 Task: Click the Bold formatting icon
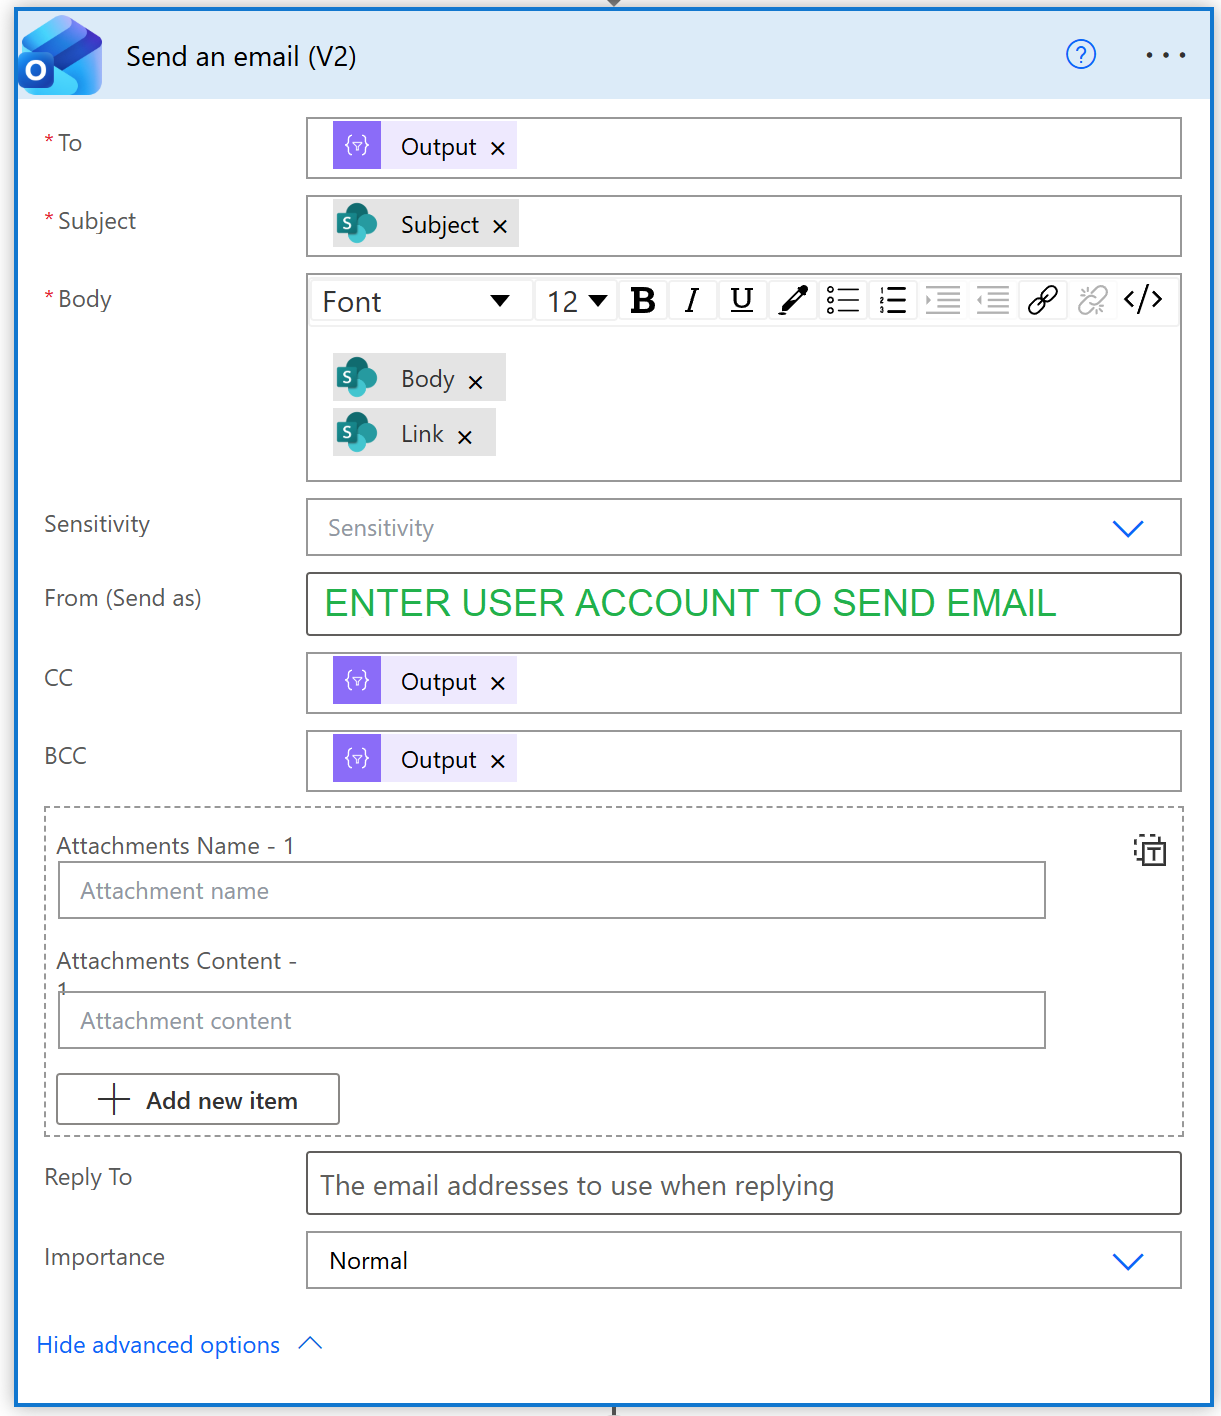(643, 300)
